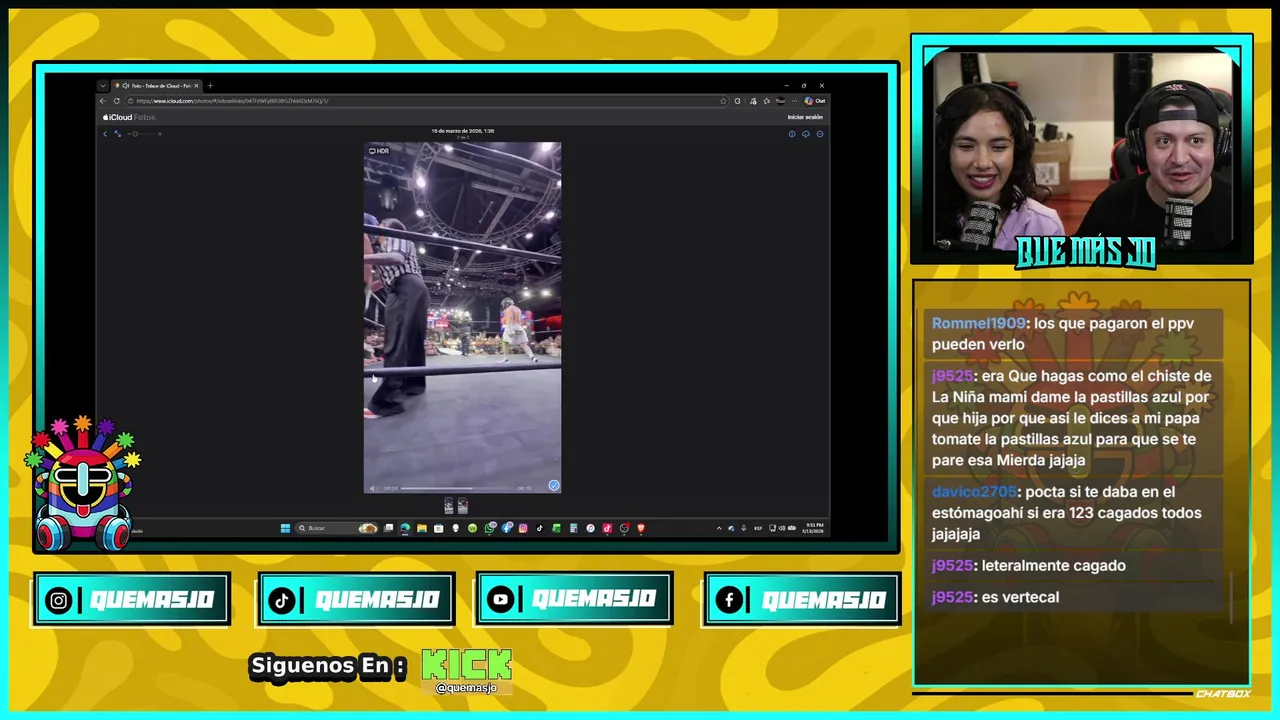Open Microsoft Edge from the taskbar

point(405,528)
